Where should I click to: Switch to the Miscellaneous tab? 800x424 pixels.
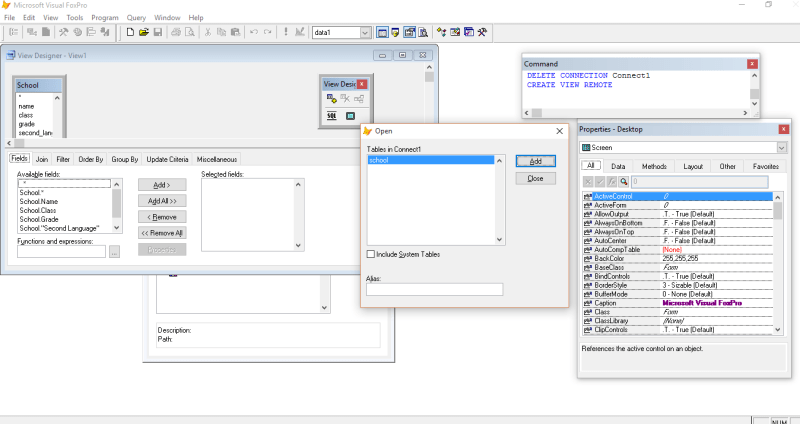217,159
